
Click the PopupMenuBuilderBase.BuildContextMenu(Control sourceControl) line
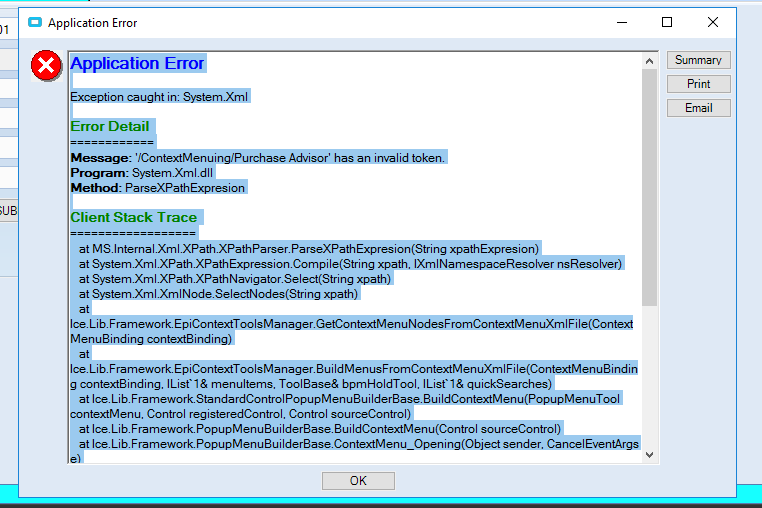coord(320,429)
